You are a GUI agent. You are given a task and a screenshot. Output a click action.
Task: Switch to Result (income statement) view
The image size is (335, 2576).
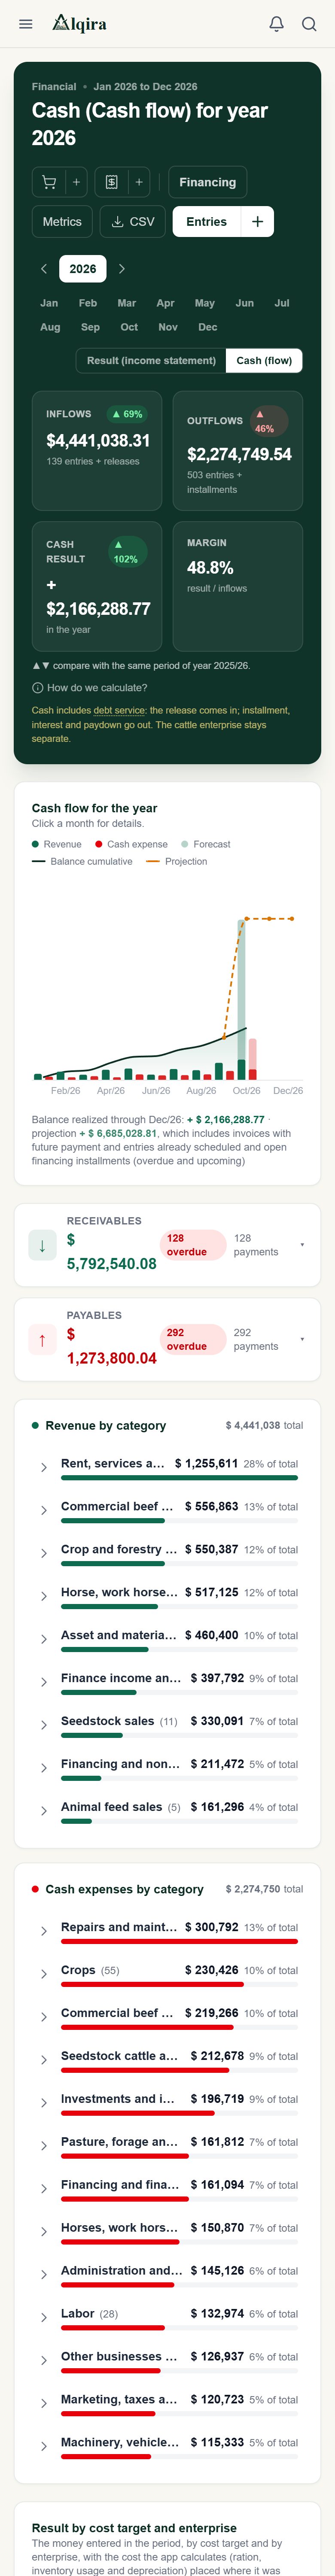151,361
